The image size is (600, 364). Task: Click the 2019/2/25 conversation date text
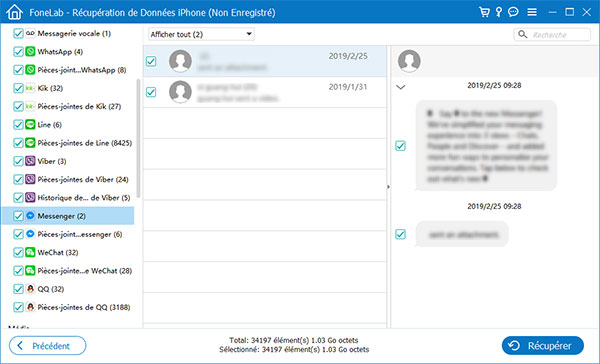(348, 56)
